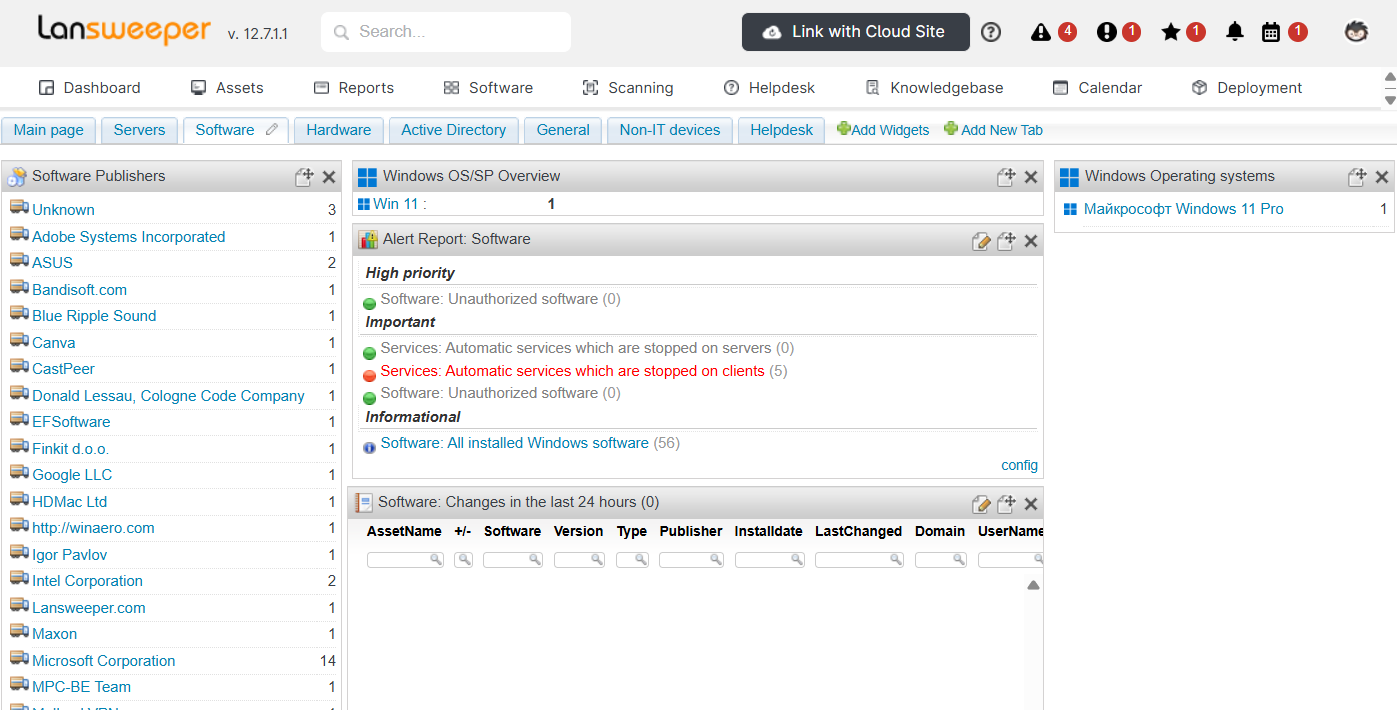Click the pencil edit icon on Software tab

[272, 130]
